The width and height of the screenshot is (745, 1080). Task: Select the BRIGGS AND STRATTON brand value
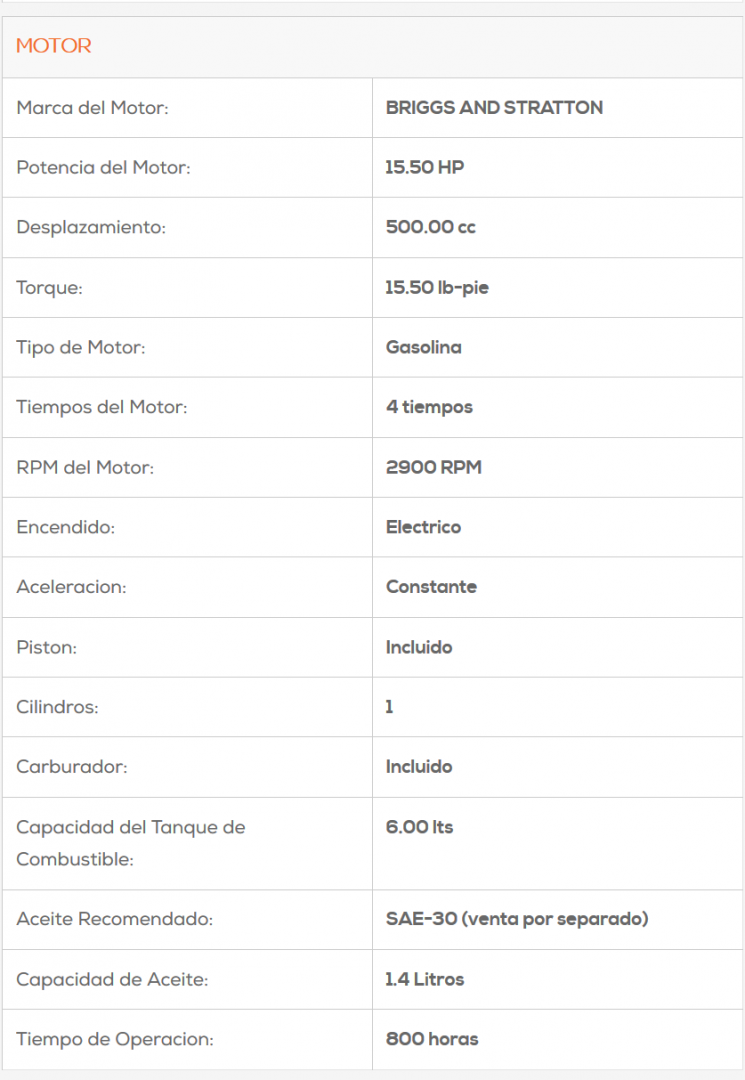tap(494, 107)
